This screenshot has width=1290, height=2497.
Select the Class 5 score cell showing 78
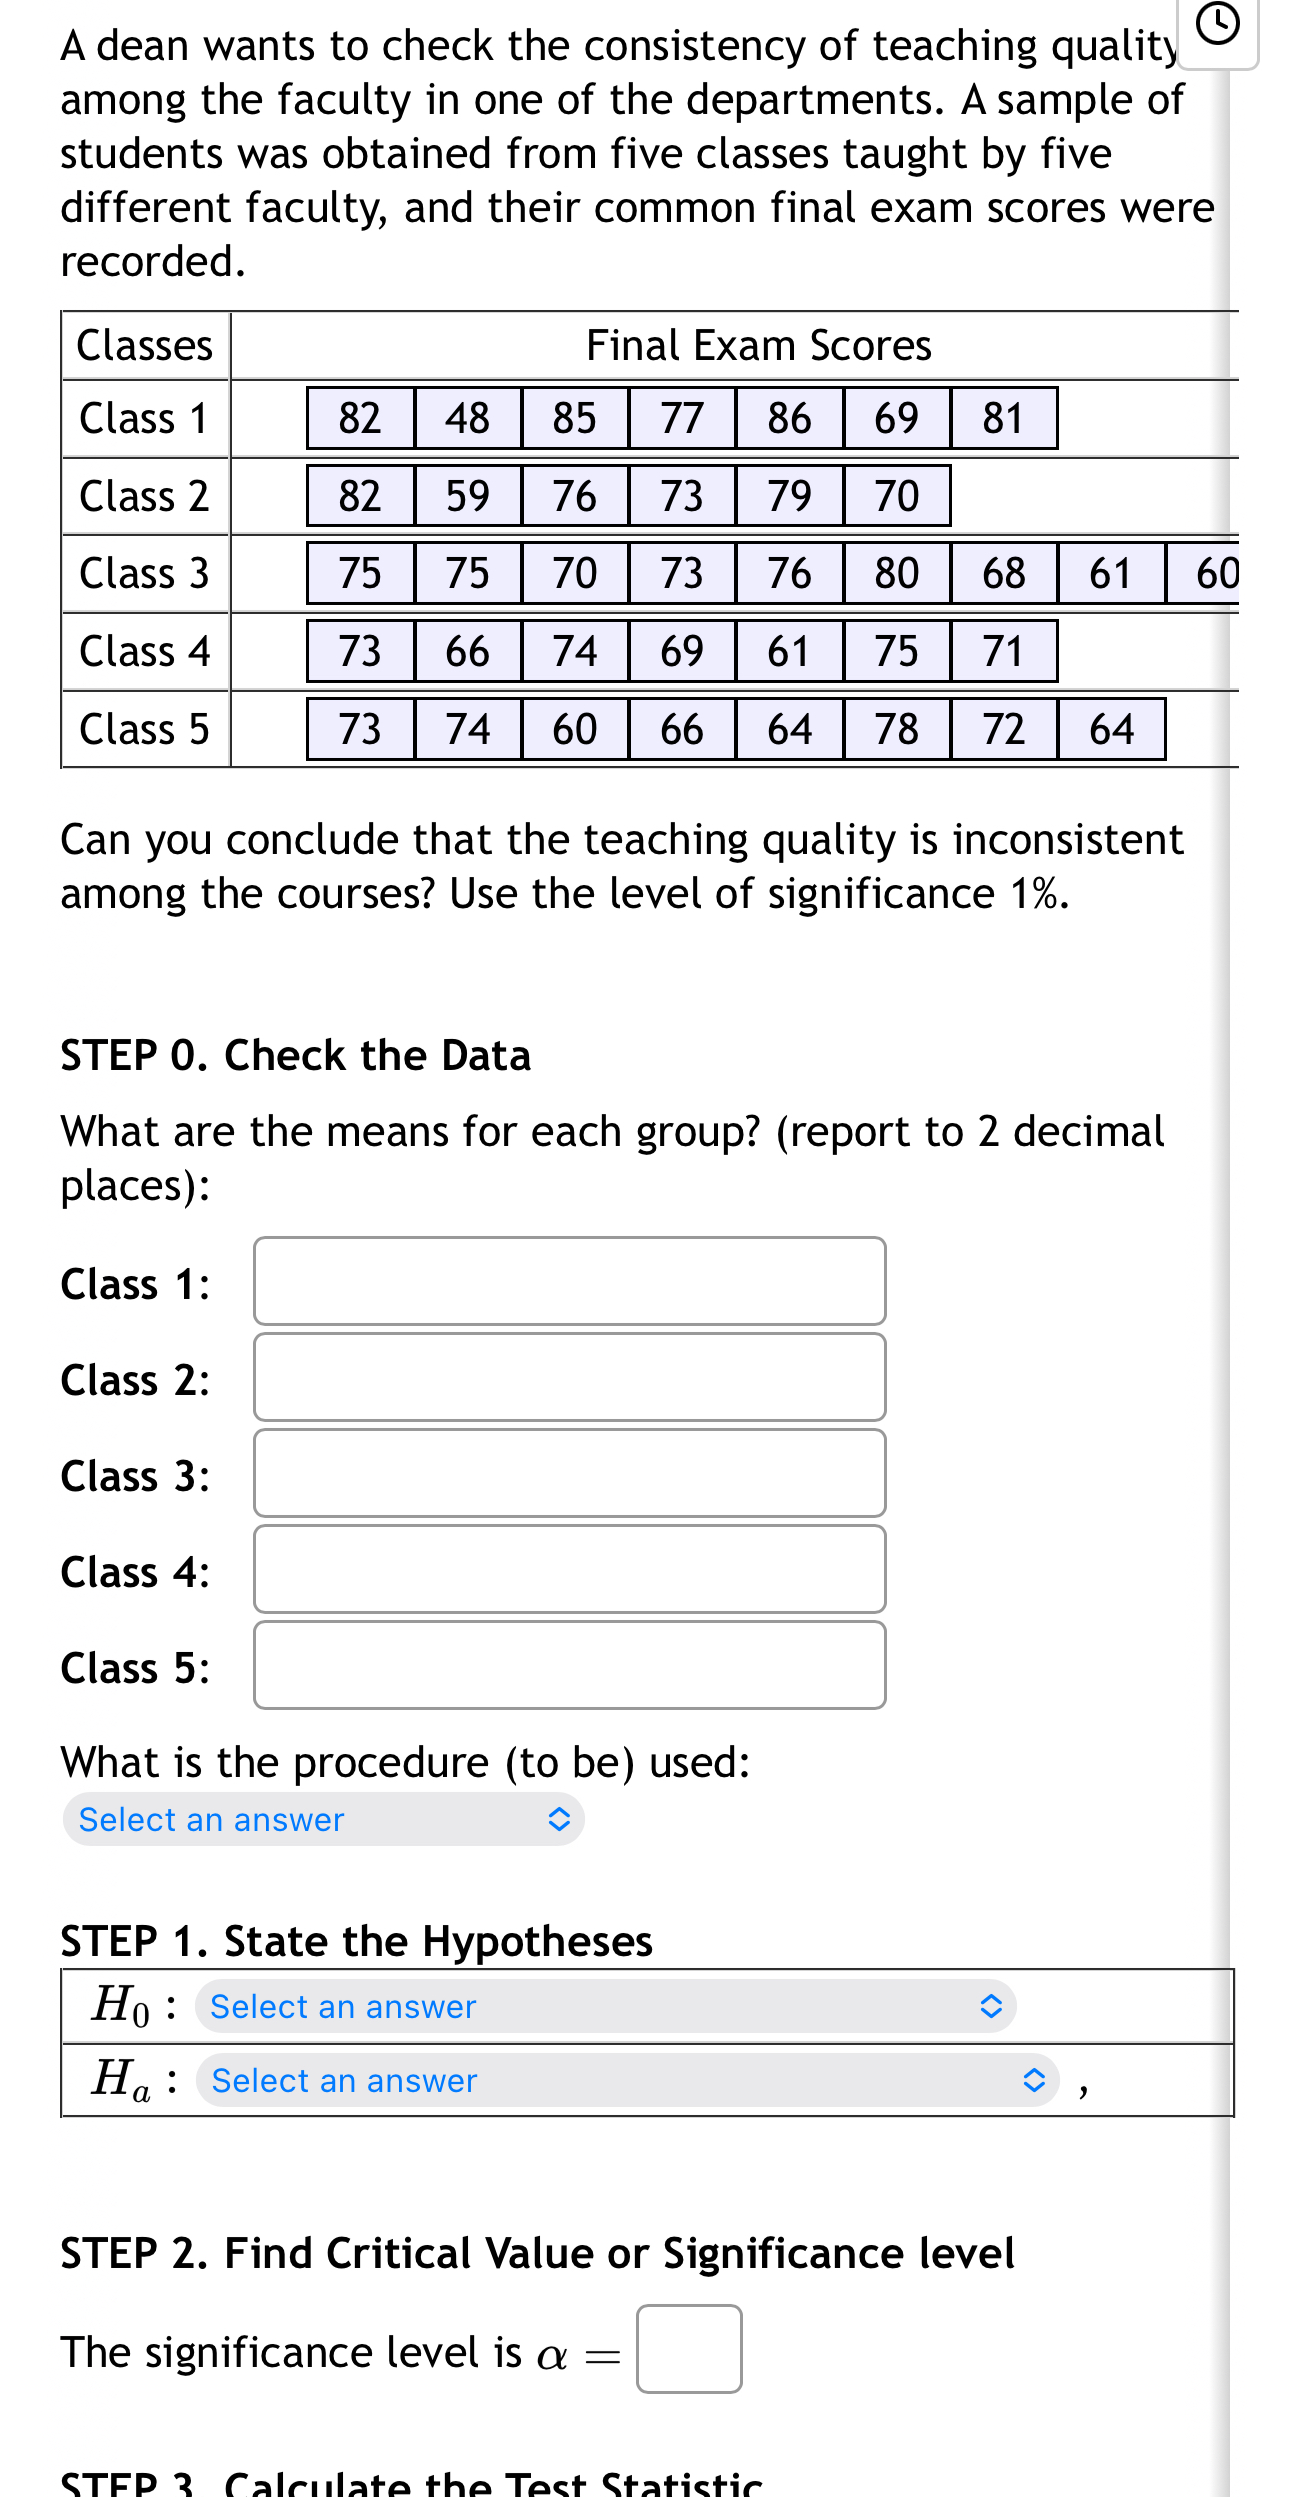pyautogui.click(x=895, y=729)
